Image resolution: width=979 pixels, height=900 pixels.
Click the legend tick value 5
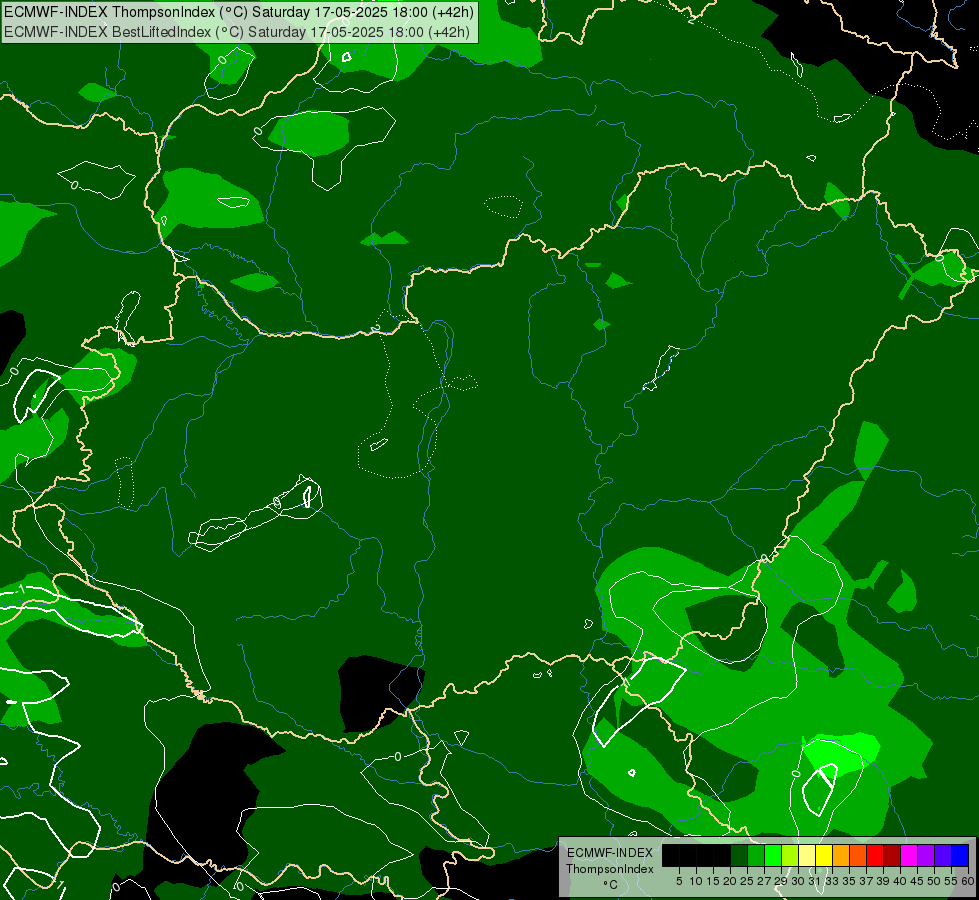pyautogui.click(x=679, y=881)
